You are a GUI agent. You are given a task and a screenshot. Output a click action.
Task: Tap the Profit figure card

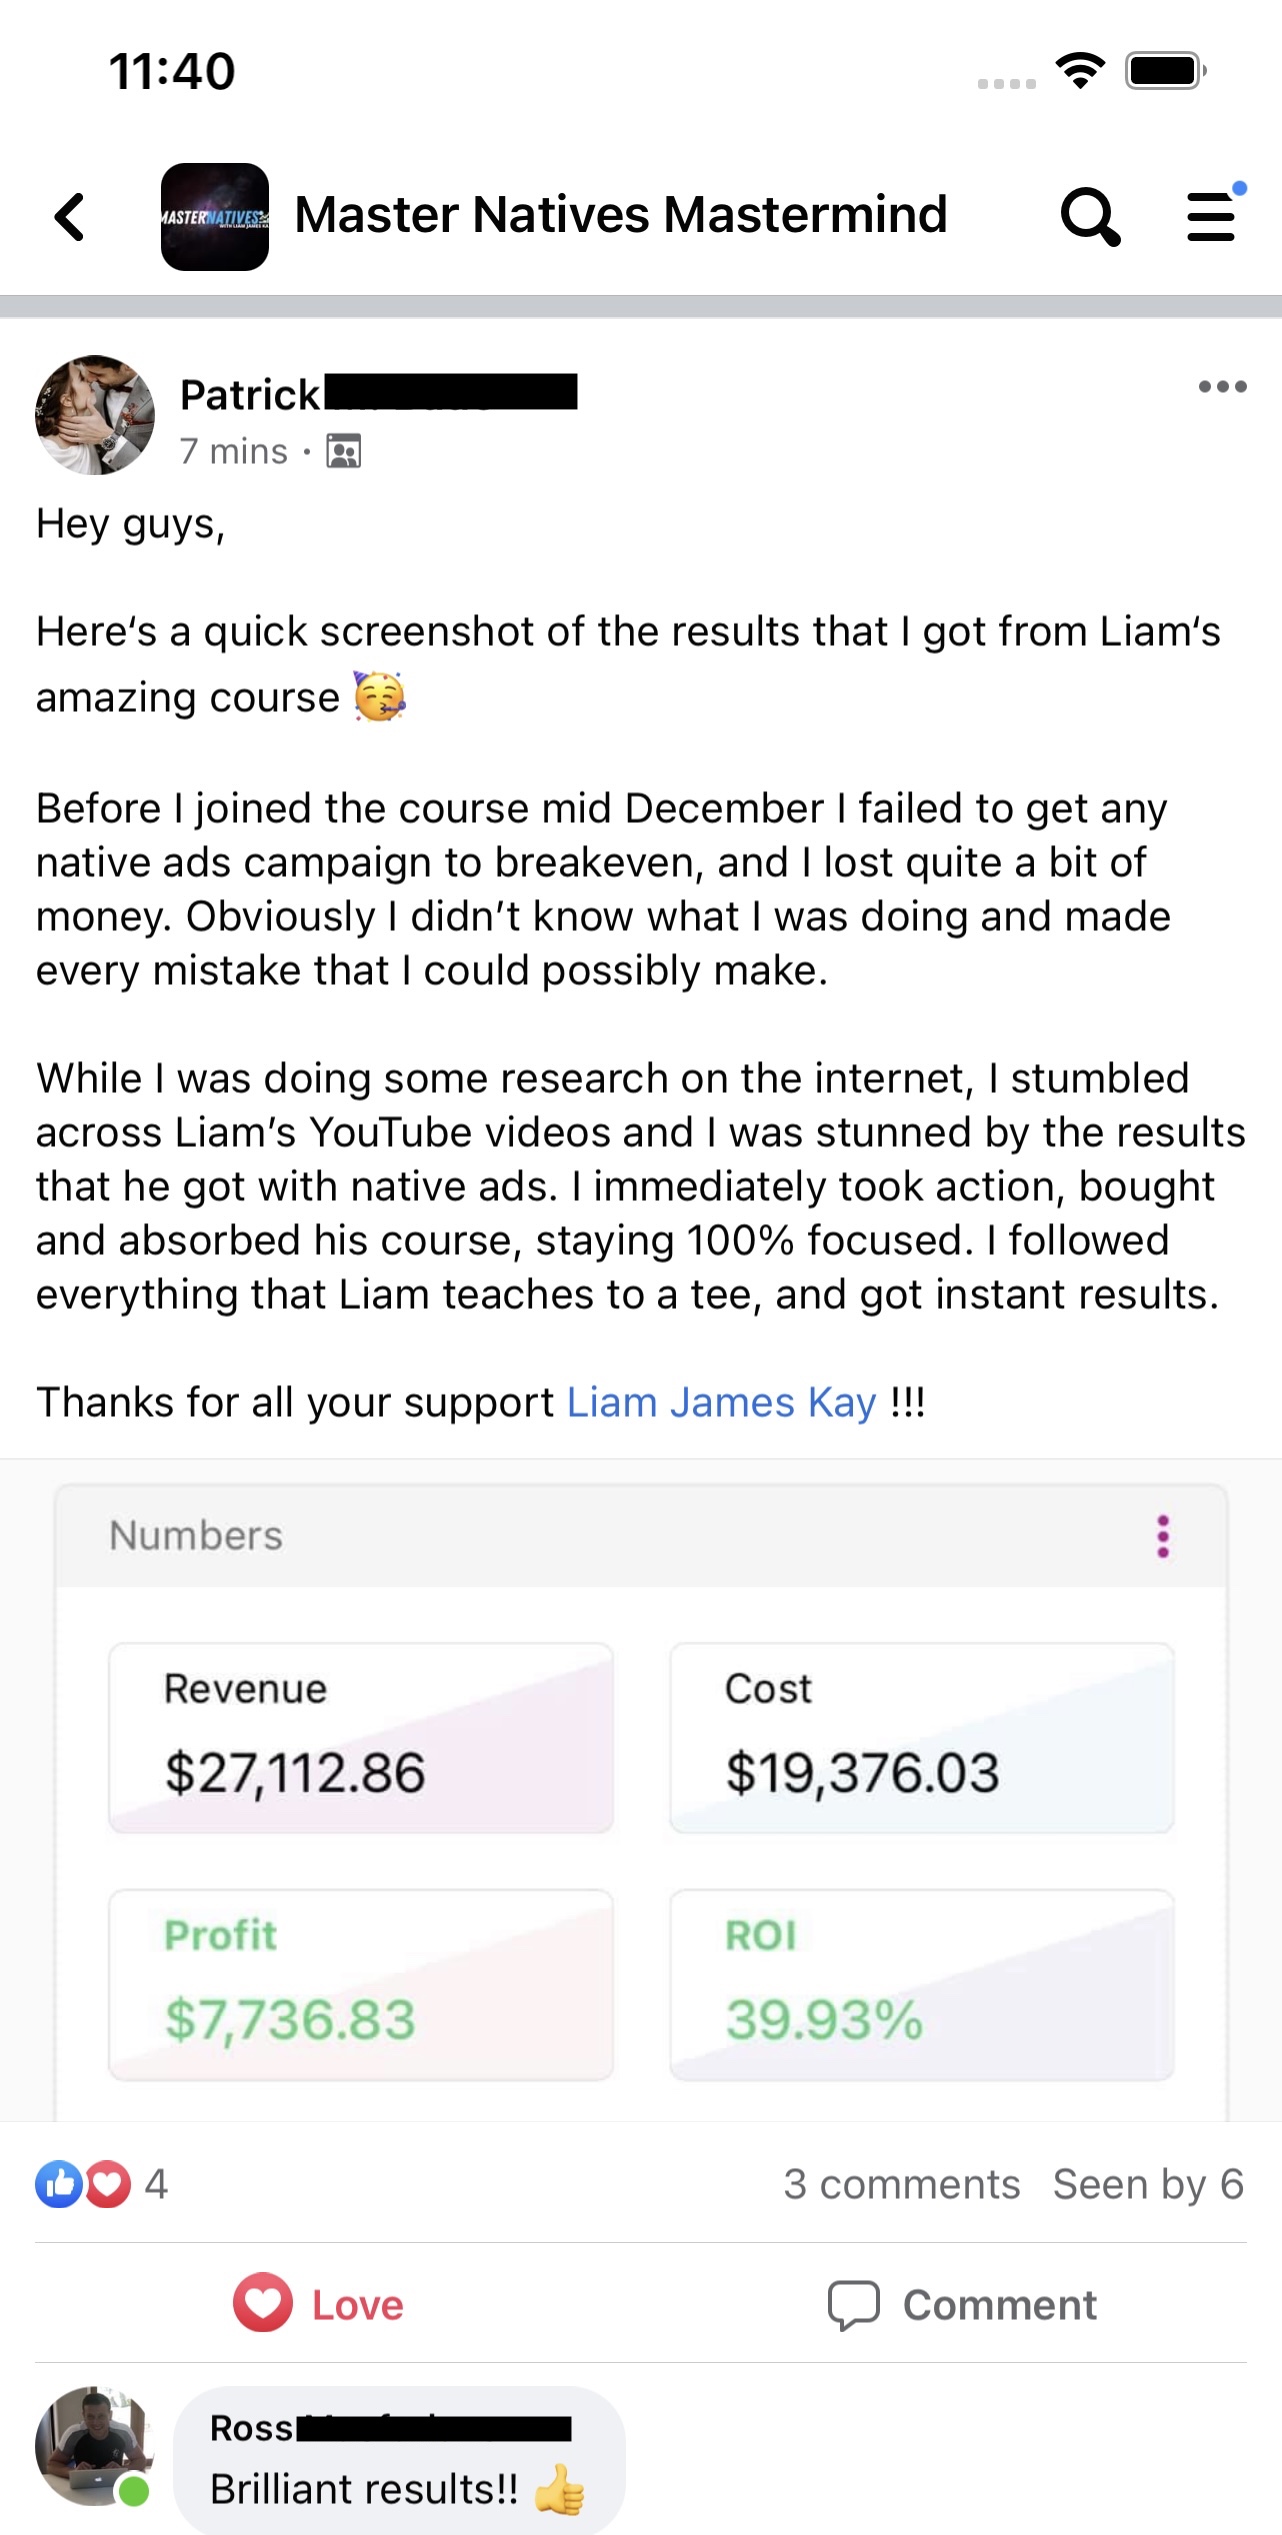pyautogui.click(x=361, y=1984)
